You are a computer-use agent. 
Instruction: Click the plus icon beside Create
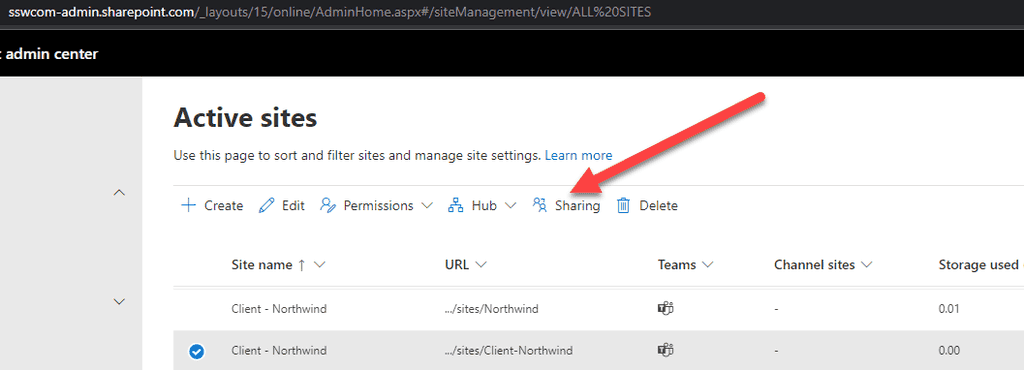coord(188,206)
